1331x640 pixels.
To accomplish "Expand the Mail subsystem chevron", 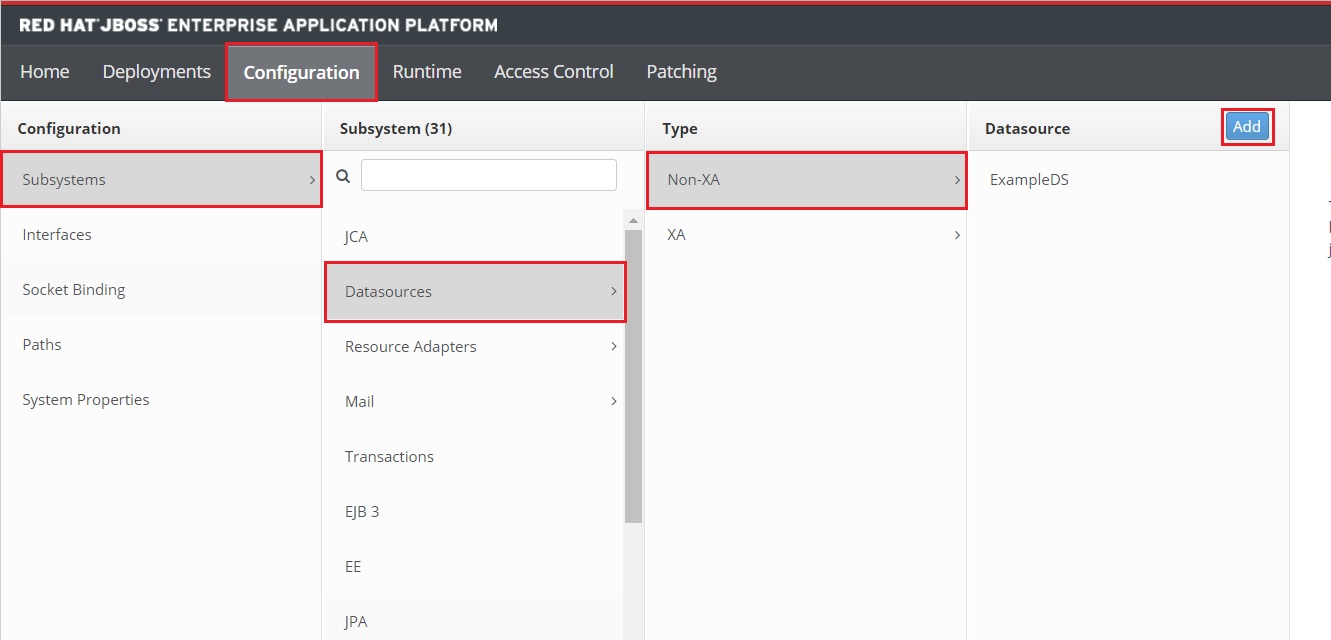I will point(613,401).
